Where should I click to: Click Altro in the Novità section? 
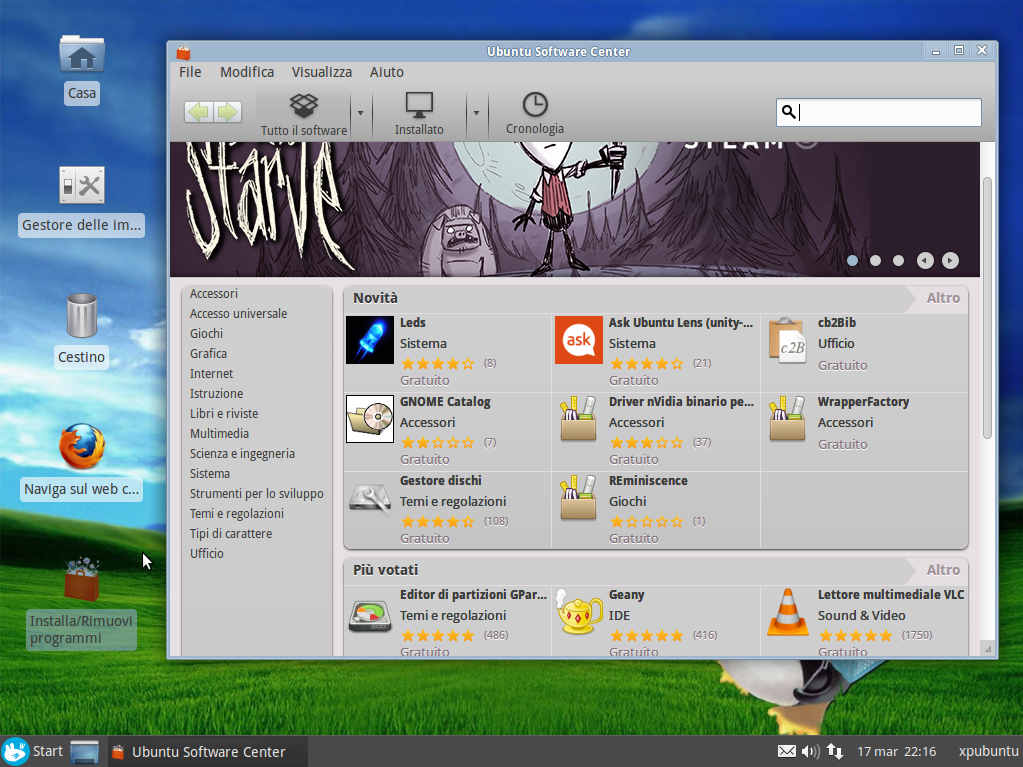point(943,298)
